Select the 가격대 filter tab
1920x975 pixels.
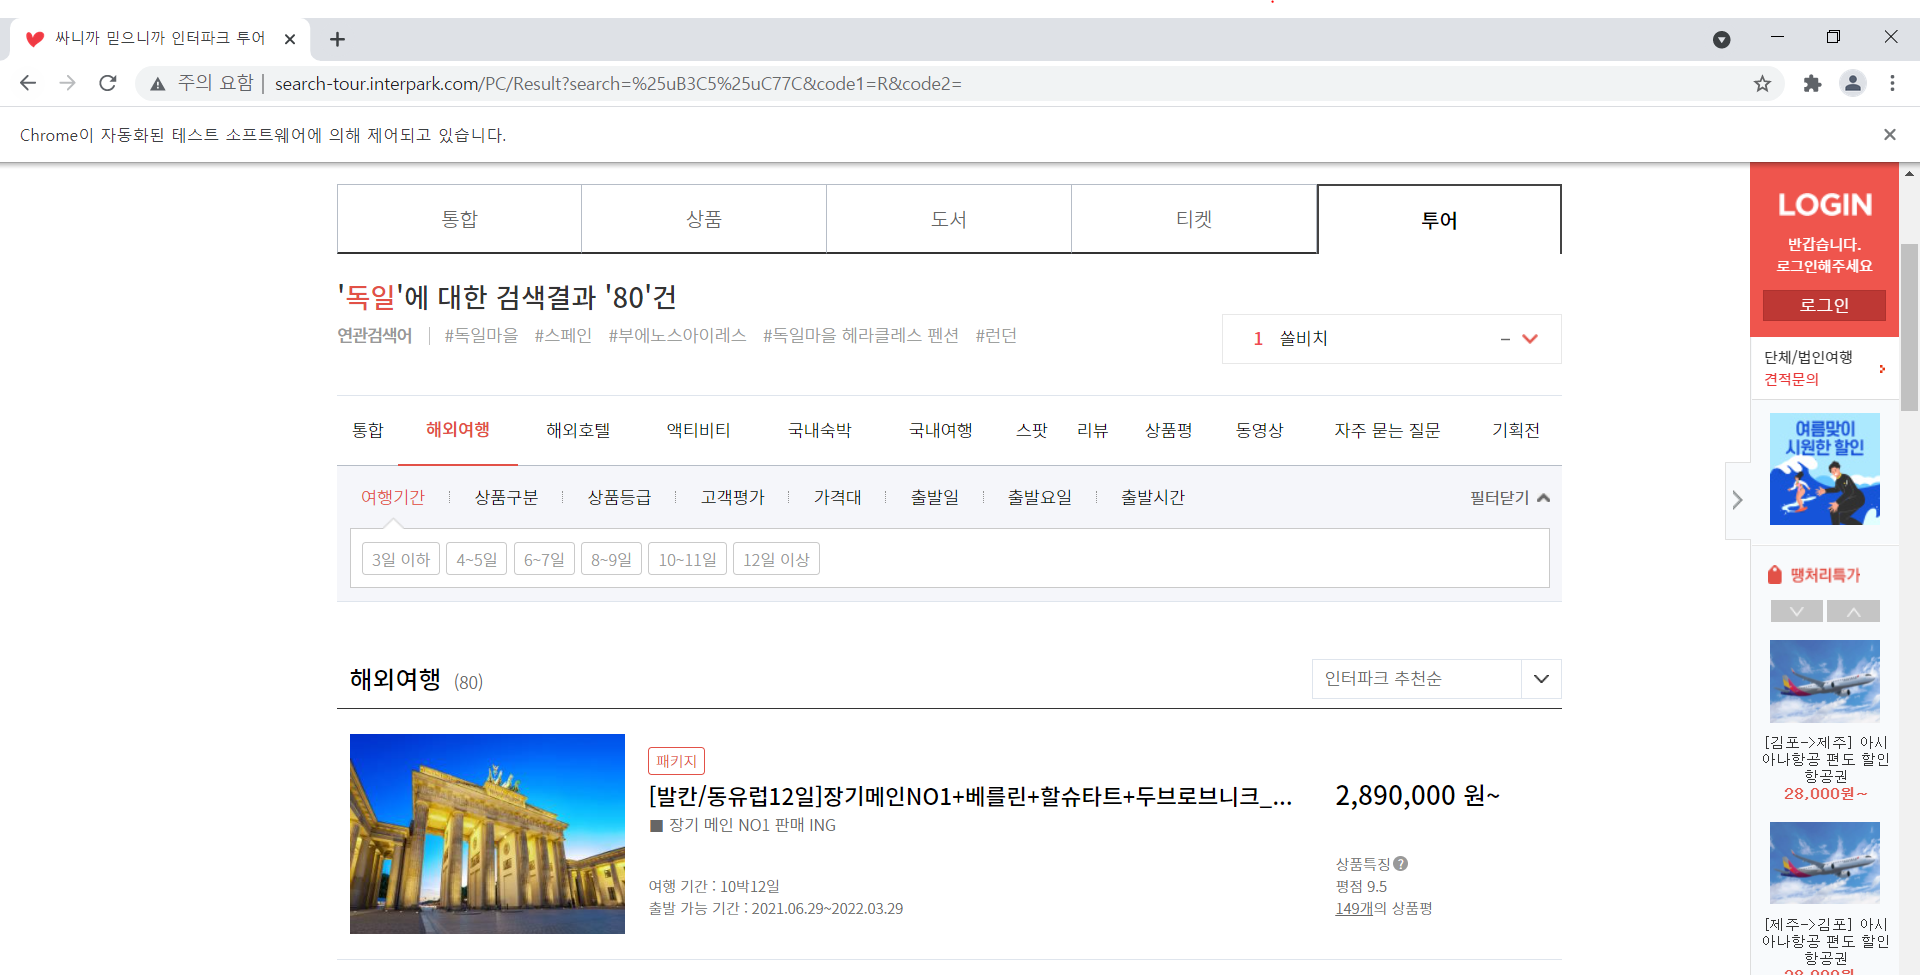coord(838,498)
